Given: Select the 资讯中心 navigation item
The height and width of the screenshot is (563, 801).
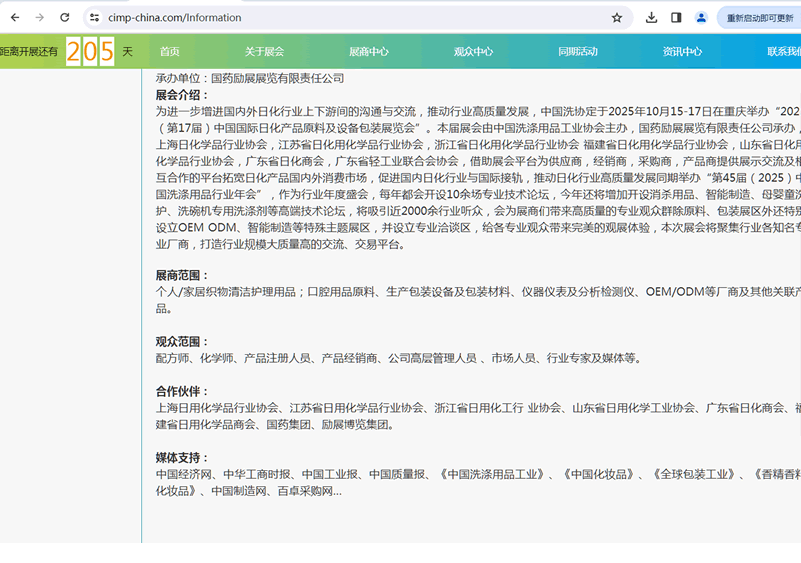Looking at the screenshot, I should click(x=682, y=52).
